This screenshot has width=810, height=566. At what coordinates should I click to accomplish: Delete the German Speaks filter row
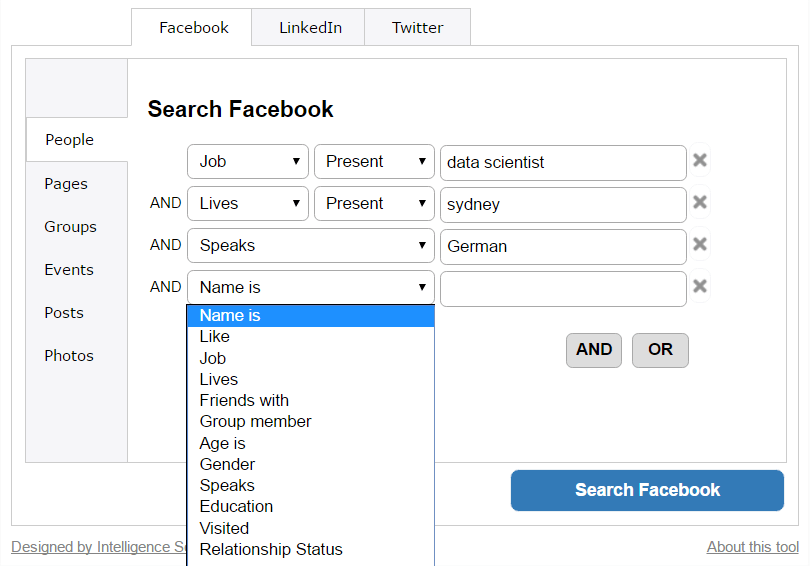click(x=699, y=244)
